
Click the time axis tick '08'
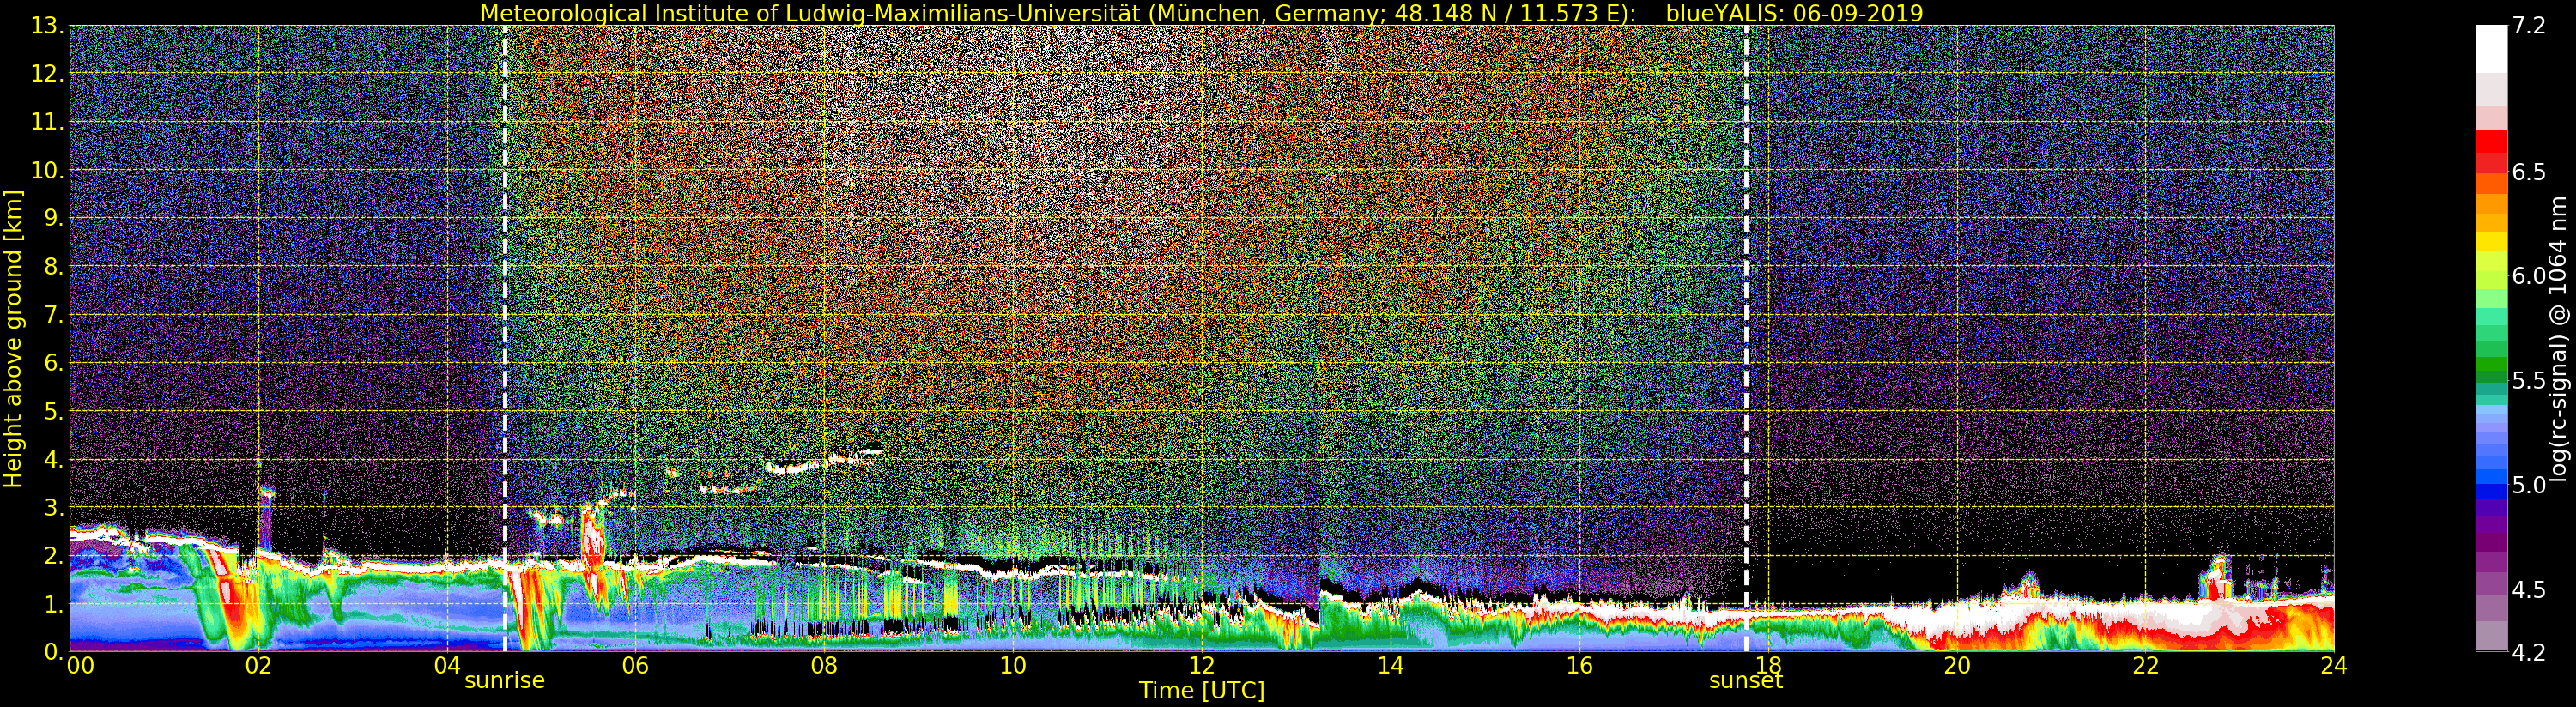click(x=824, y=666)
